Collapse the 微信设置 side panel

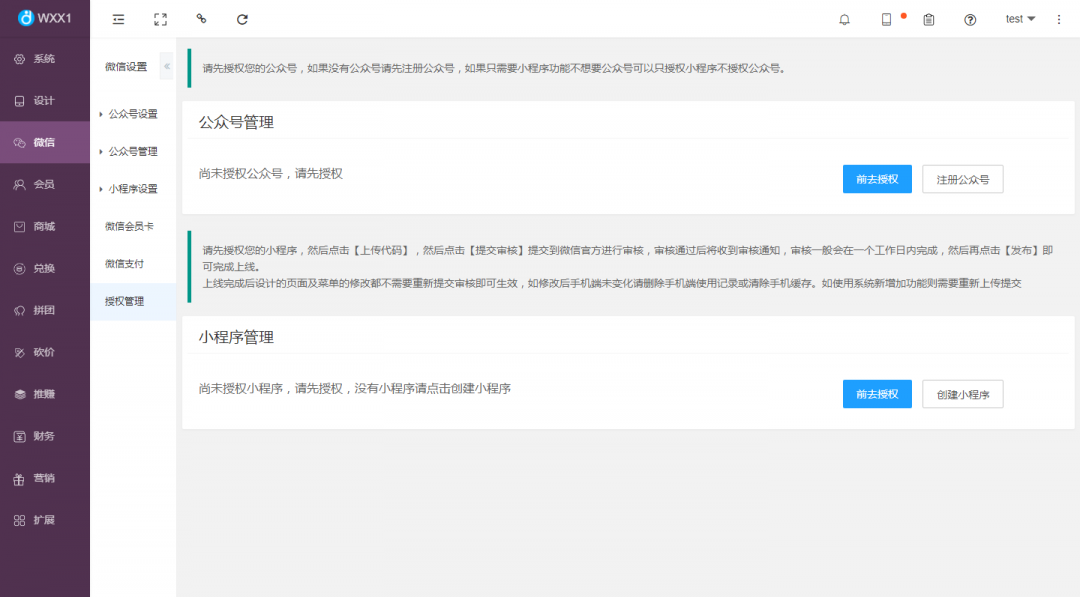click(167, 67)
